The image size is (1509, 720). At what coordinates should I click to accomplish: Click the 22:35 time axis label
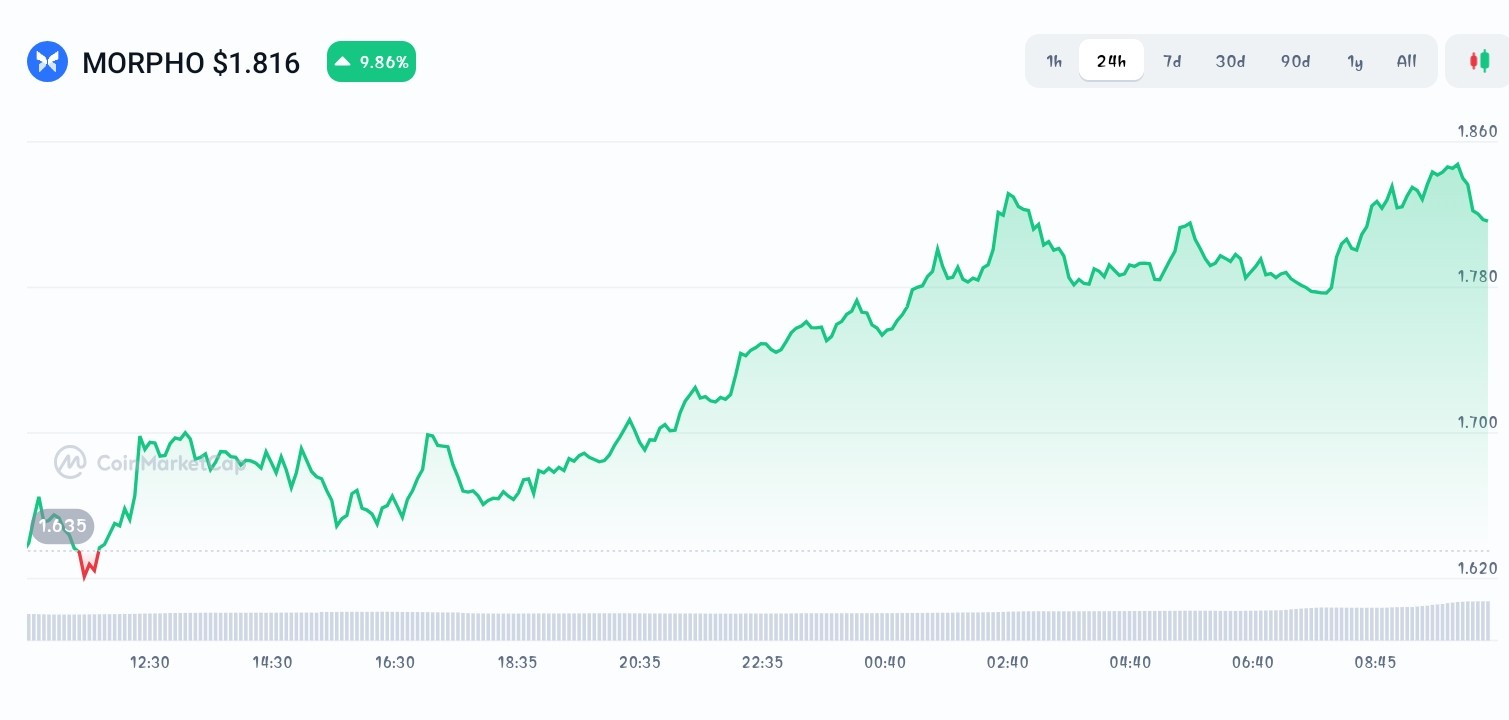pyautogui.click(x=762, y=662)
